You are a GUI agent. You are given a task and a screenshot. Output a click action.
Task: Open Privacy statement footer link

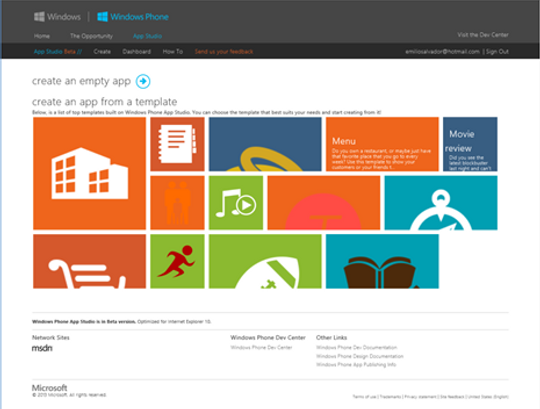pyautogui.click(x=420, y=397)
